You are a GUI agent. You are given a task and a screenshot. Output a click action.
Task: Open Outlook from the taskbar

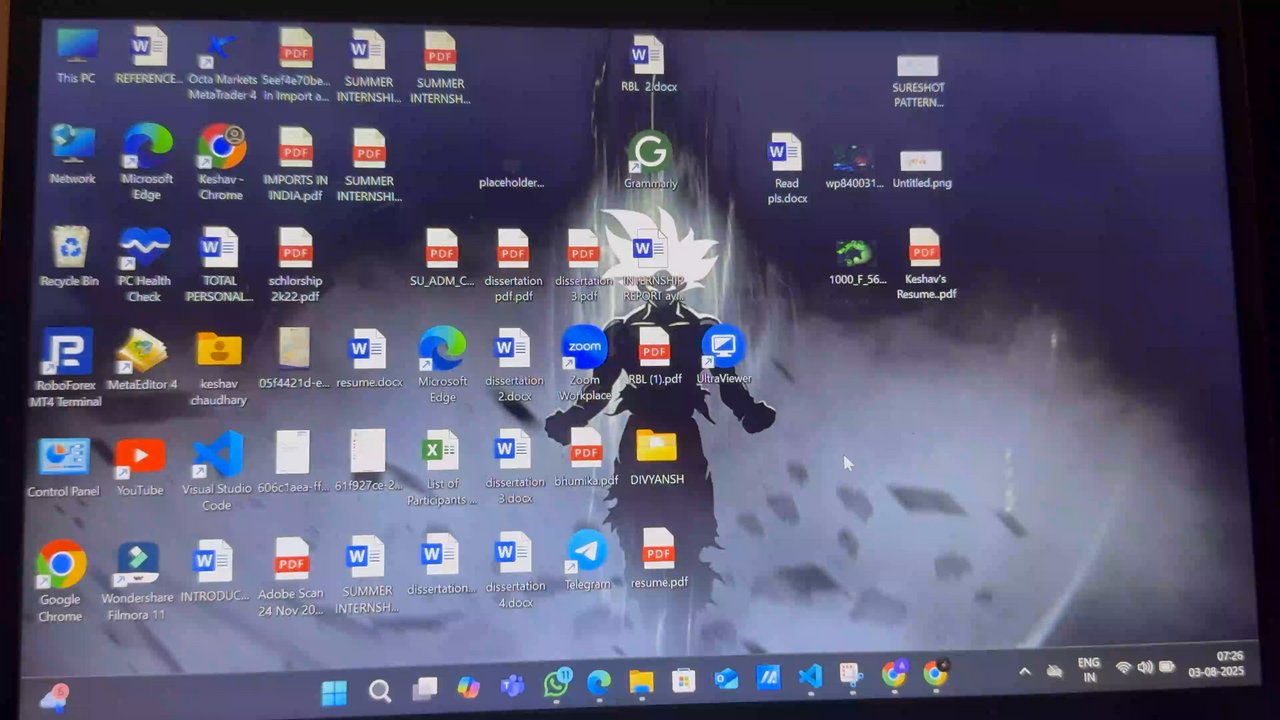tap(727, 680)
